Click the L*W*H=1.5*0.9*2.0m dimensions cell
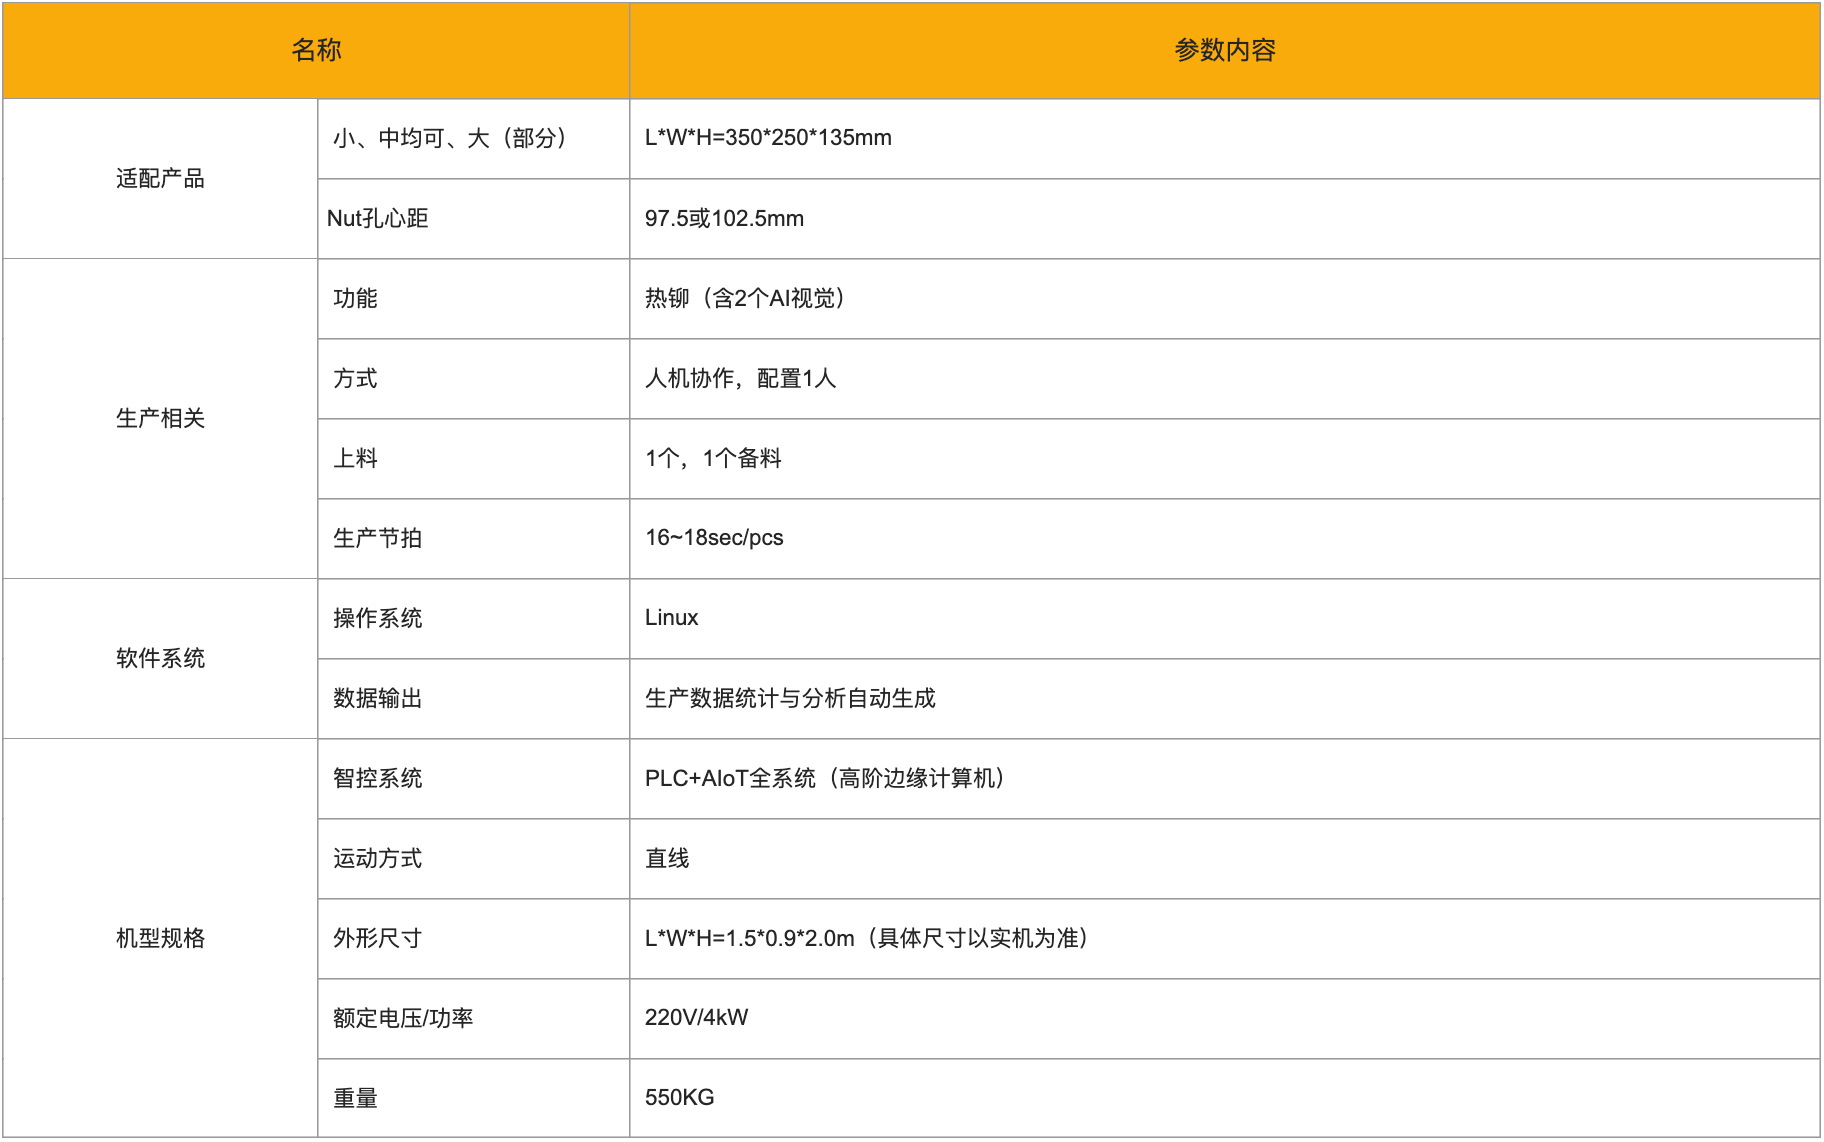This screenshot has width=1824, height=1142. [866, 938]
